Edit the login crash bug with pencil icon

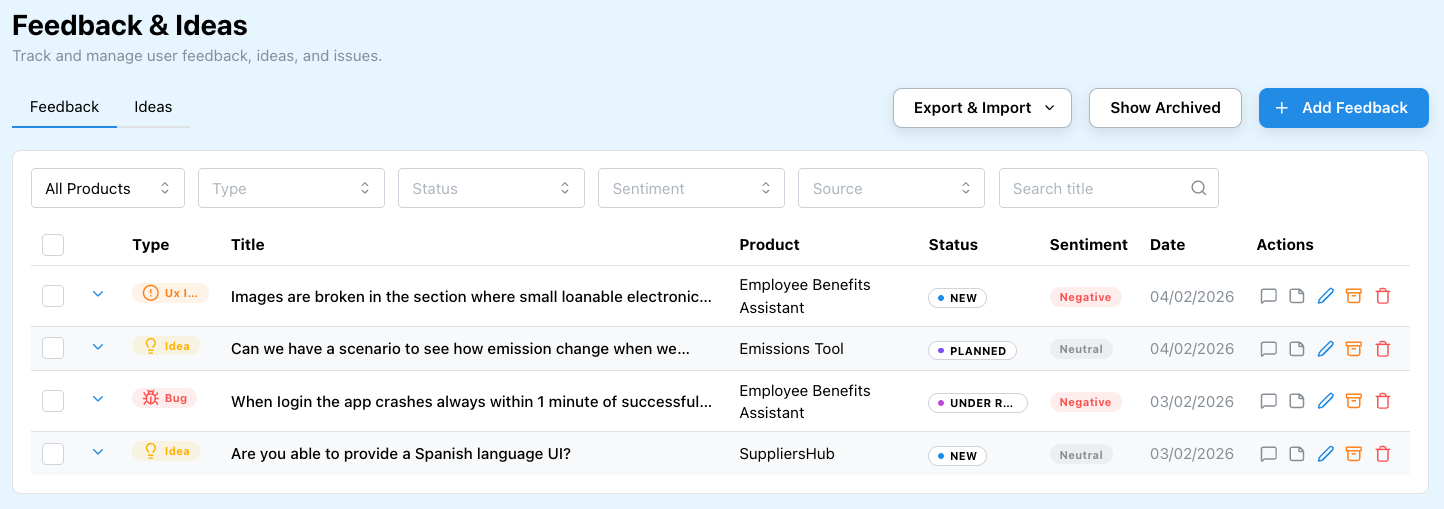pyautogui.click(x=1326, y=401)
